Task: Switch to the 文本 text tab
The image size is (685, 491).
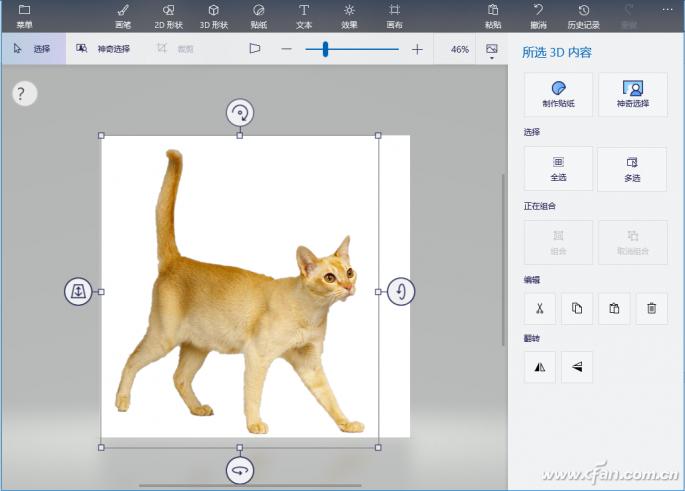Action: tap(304, 15)
